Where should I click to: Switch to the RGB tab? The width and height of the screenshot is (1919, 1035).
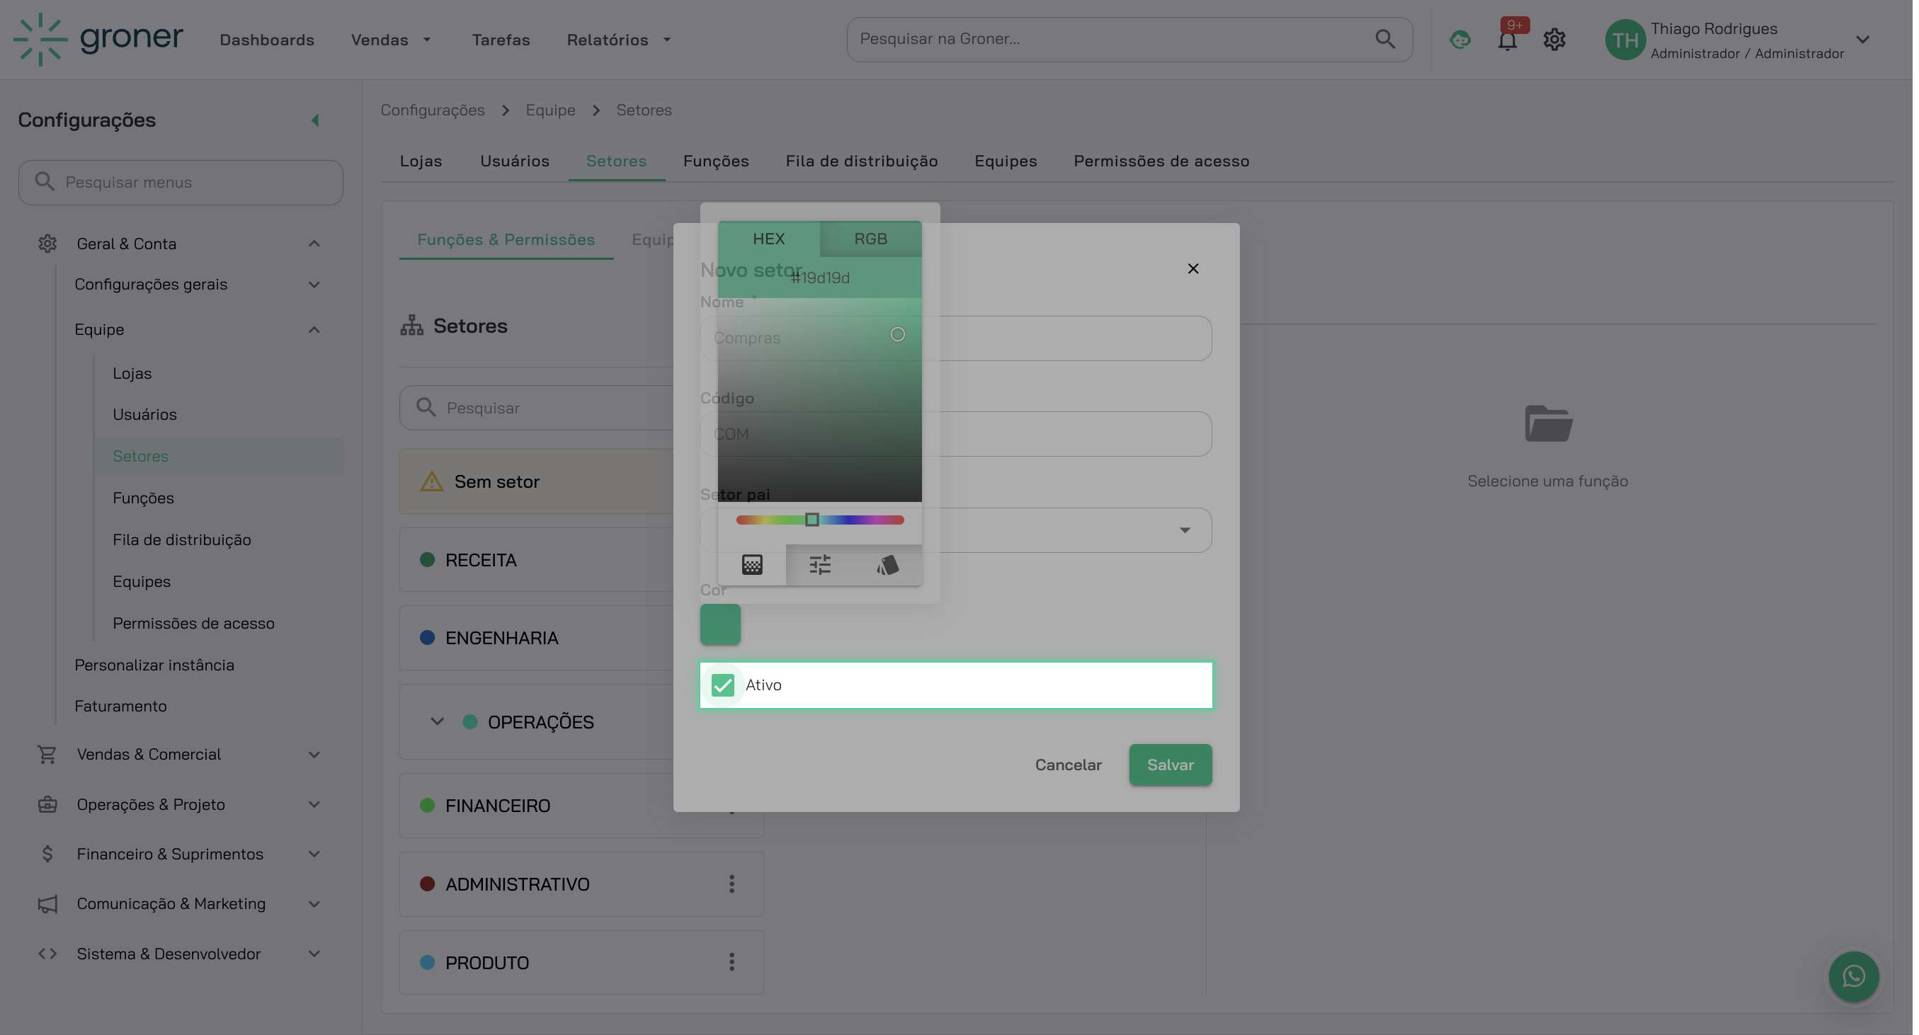(x=870, y=239)
